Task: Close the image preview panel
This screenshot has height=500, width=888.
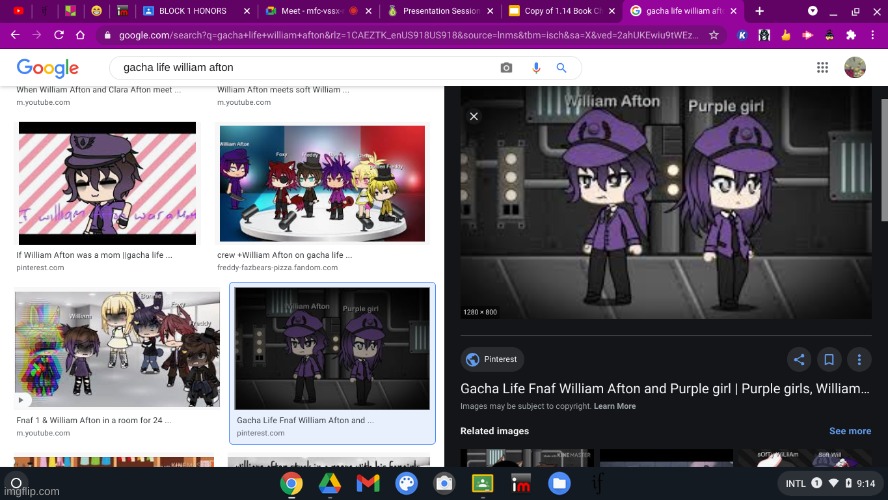Action: [x=474, y=116]
